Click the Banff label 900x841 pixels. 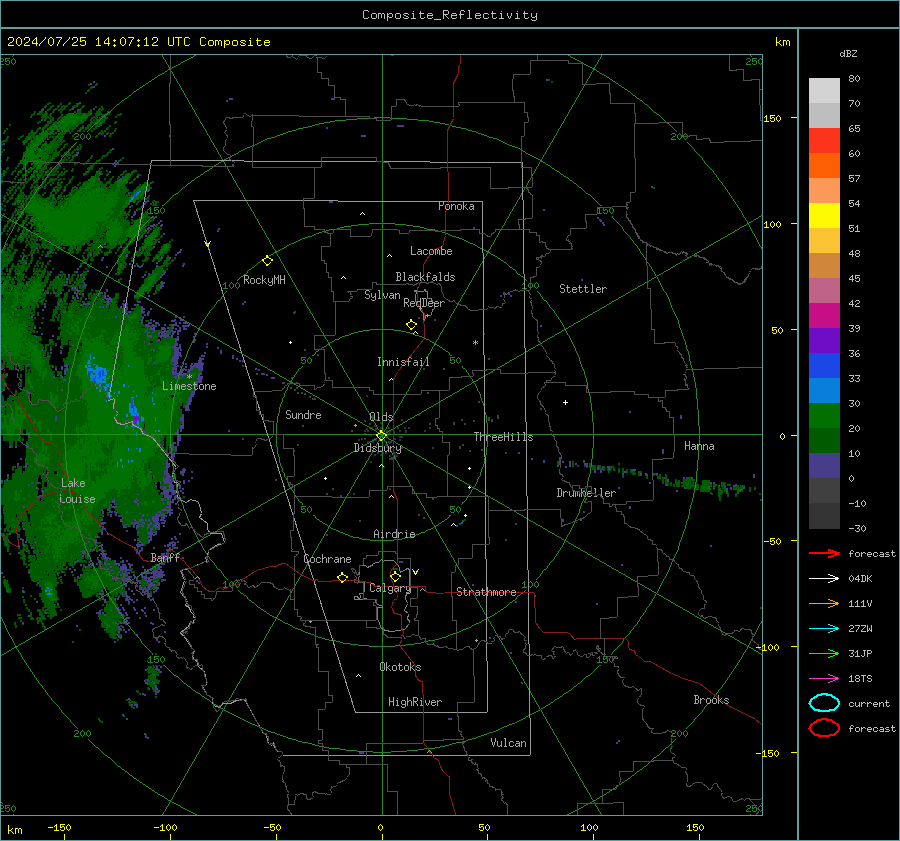click(x=165, y=557)
